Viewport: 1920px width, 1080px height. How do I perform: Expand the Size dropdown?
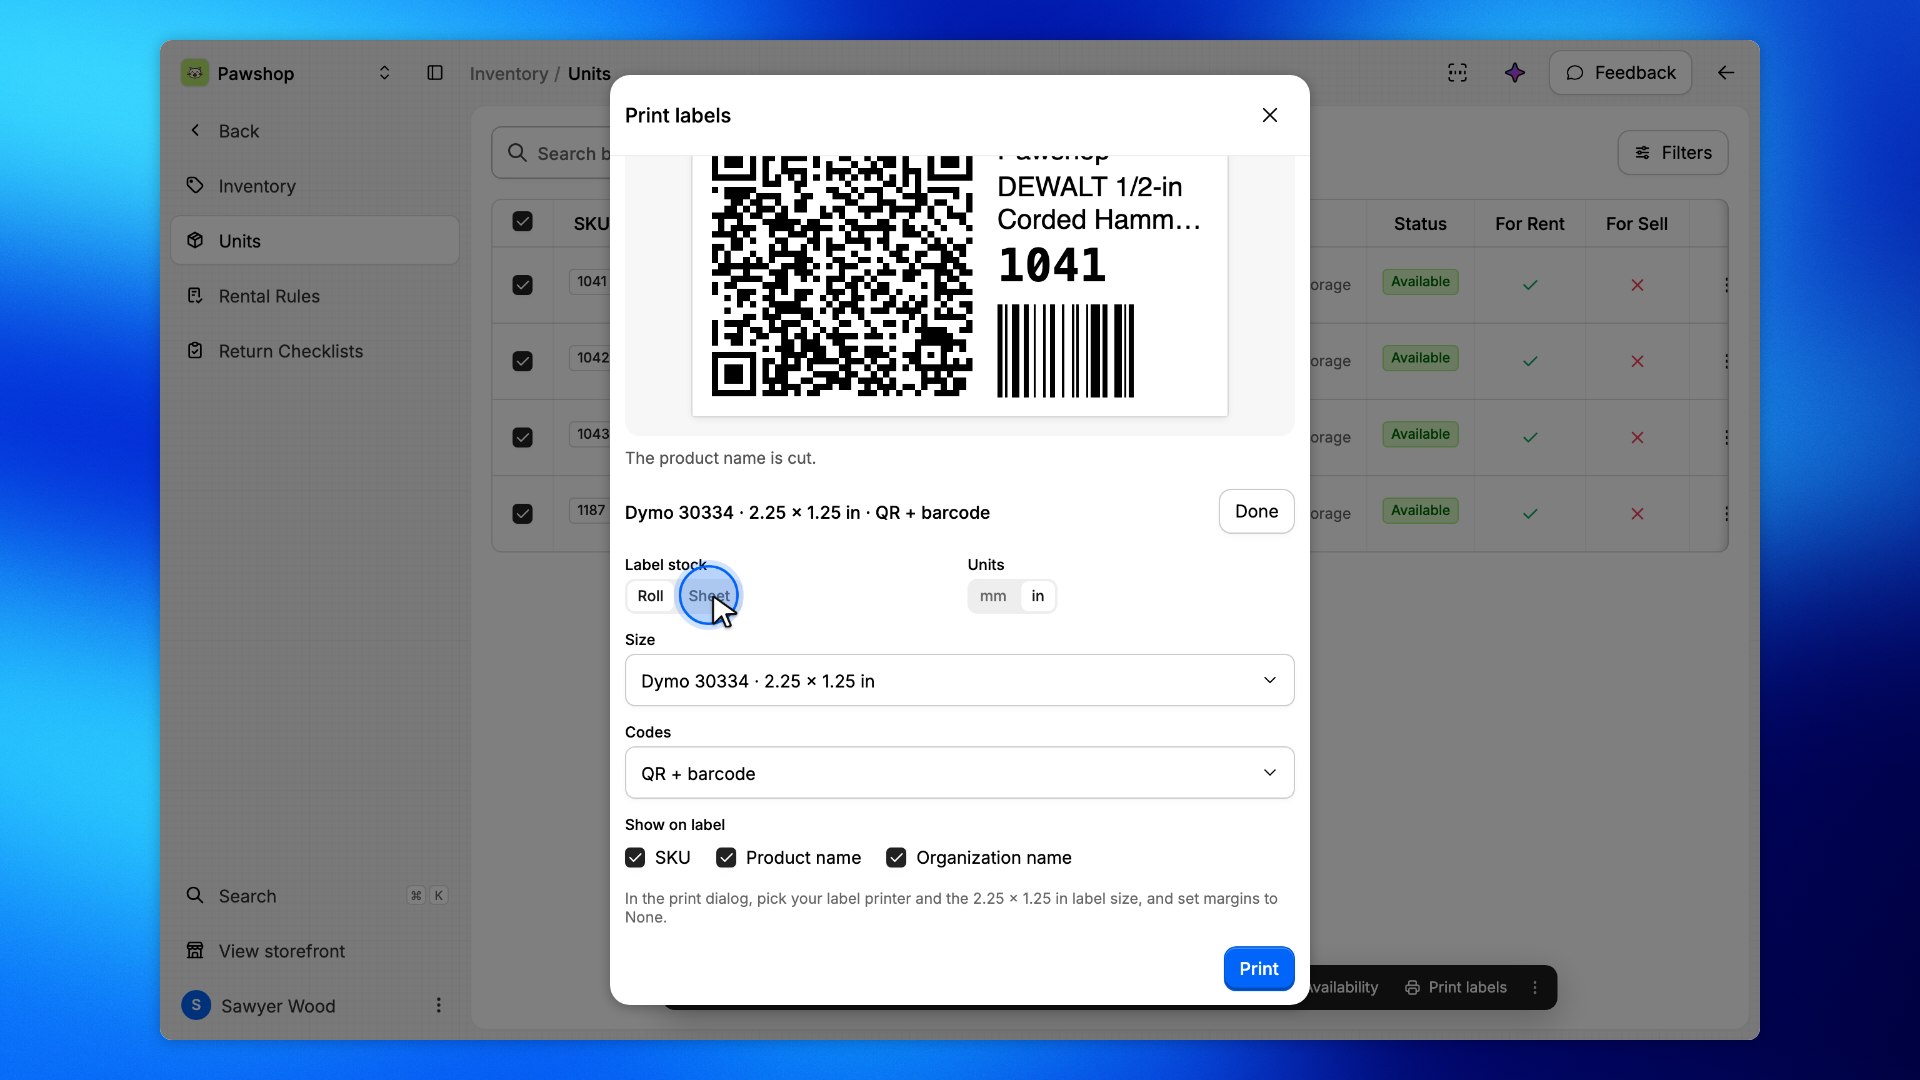click(x=960, y=680)
